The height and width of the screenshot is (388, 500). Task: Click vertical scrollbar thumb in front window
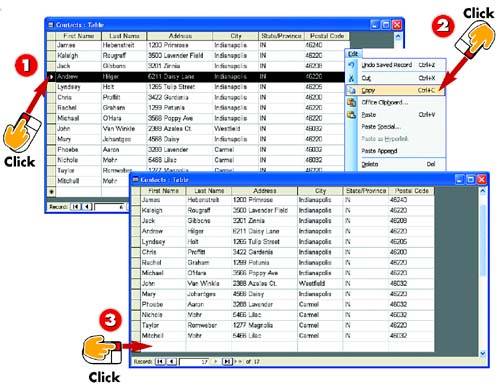[483, 240]
